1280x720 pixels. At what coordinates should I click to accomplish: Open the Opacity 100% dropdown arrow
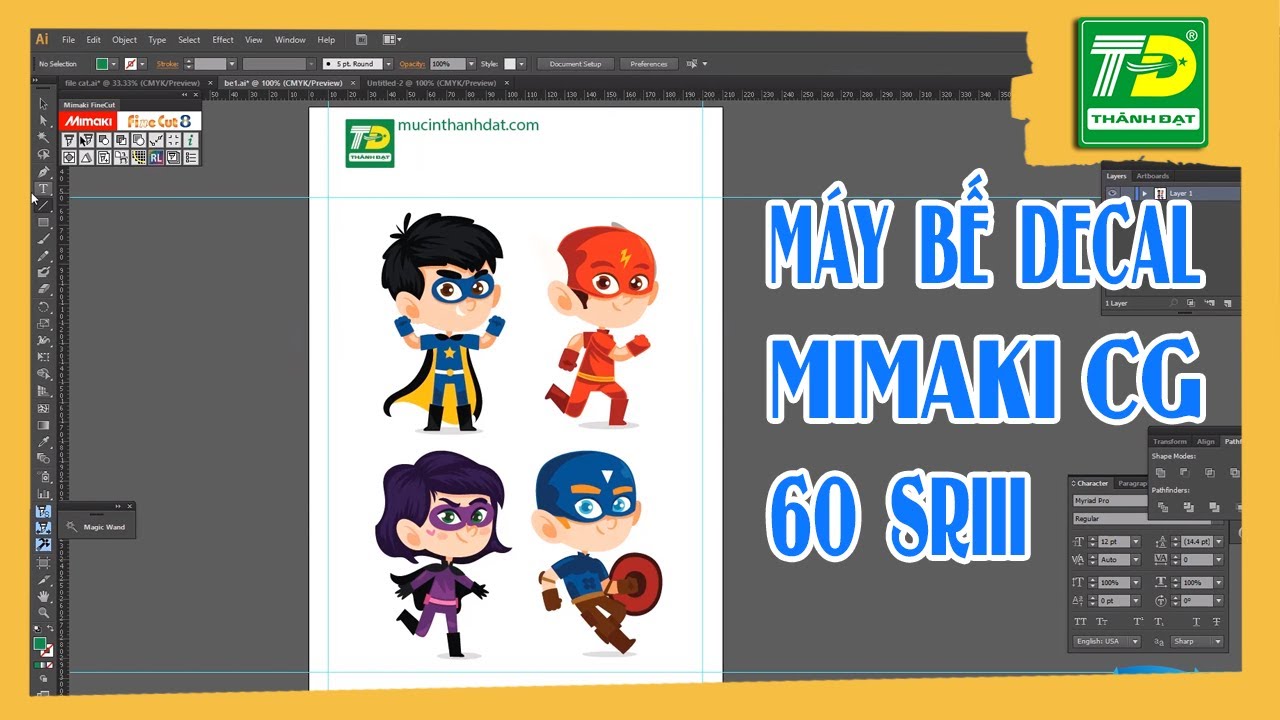click(472, 64)
